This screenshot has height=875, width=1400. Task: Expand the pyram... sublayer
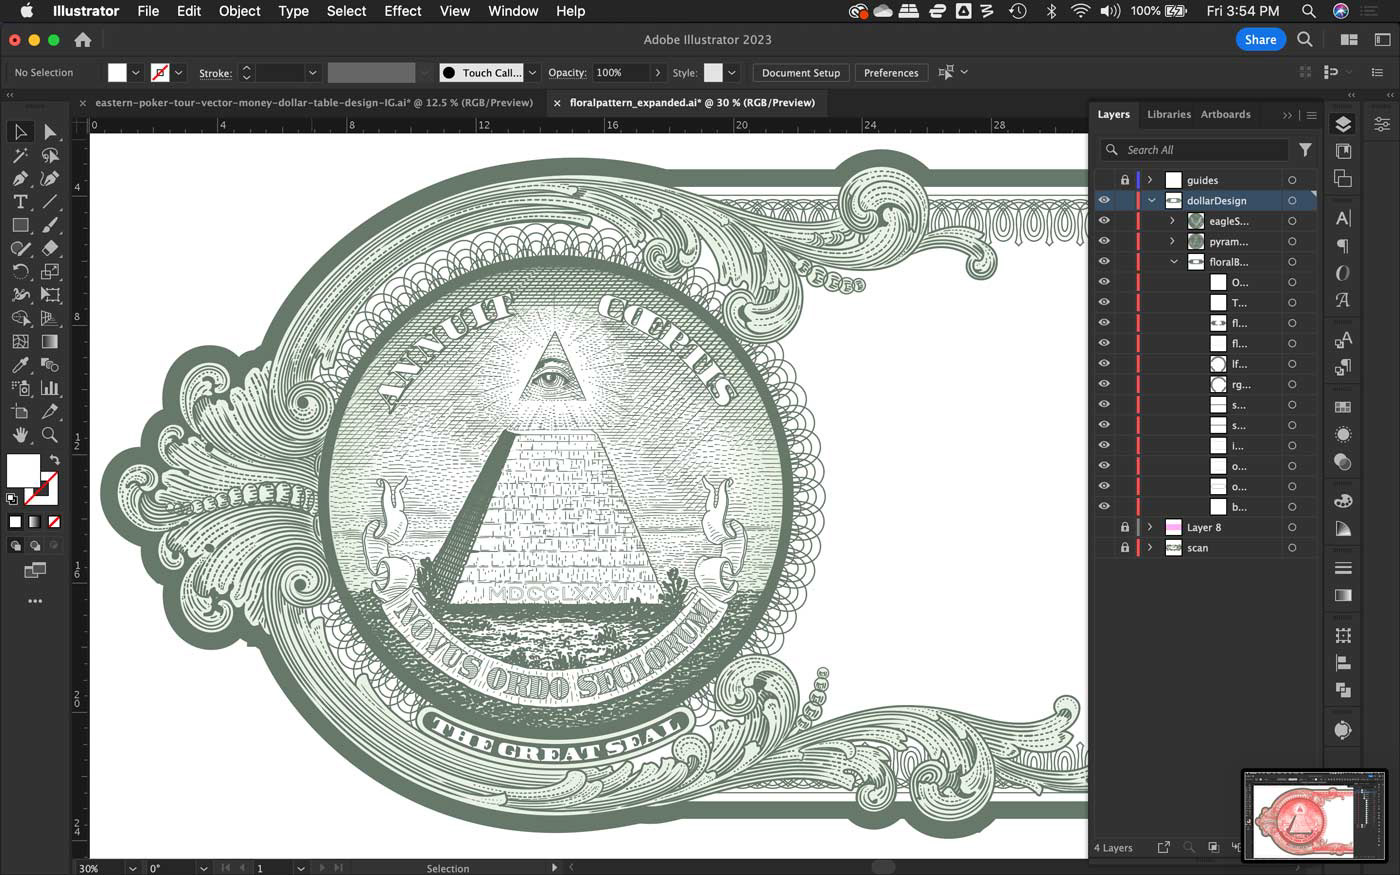pyautogui.click(x=1172, y=241)
